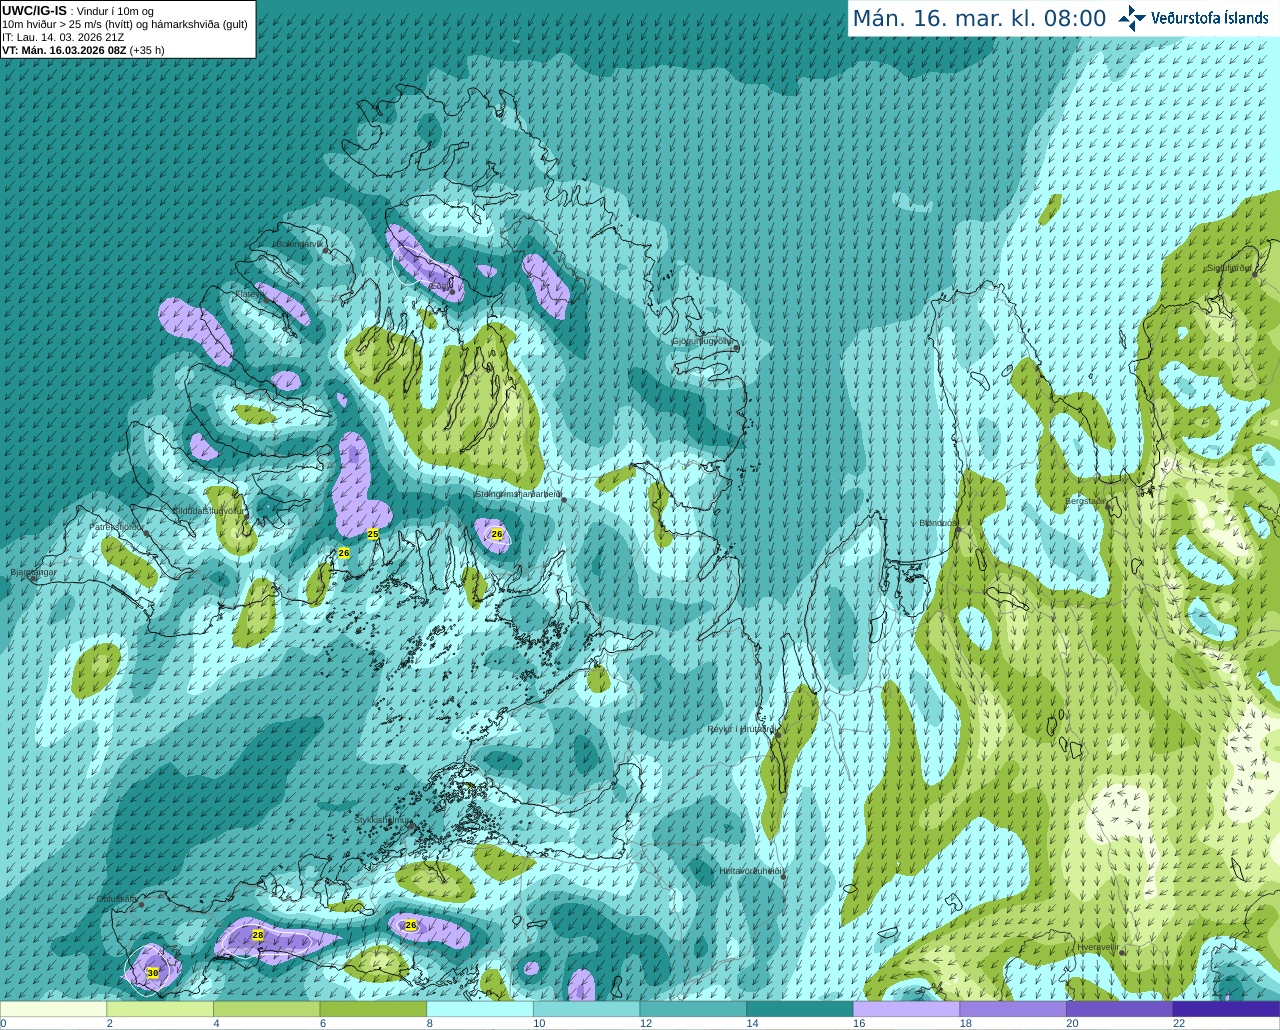The width and height of the screenshot is (1280, 1030).
Task: Click the legend scale value 16
Action: click(x=859, y=1023)
